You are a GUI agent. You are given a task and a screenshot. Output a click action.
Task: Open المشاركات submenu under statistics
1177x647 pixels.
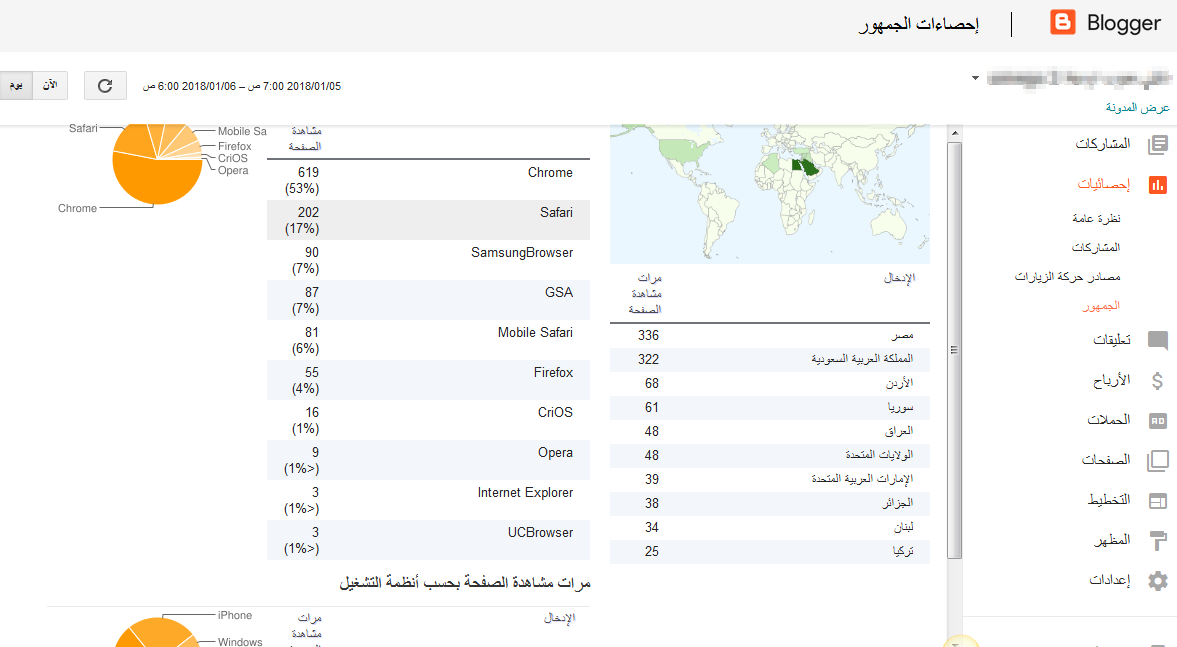[1096, 247]
